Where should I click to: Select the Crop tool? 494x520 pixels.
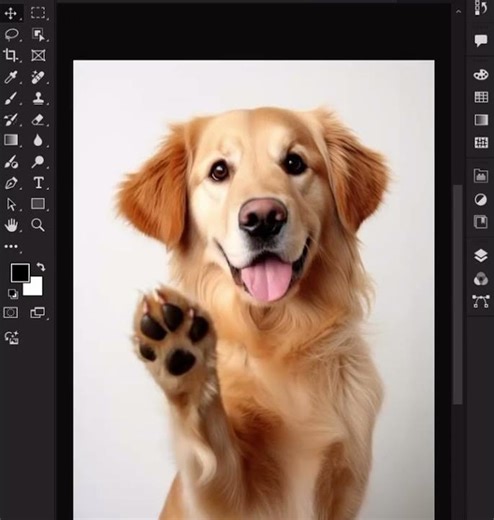11,55
